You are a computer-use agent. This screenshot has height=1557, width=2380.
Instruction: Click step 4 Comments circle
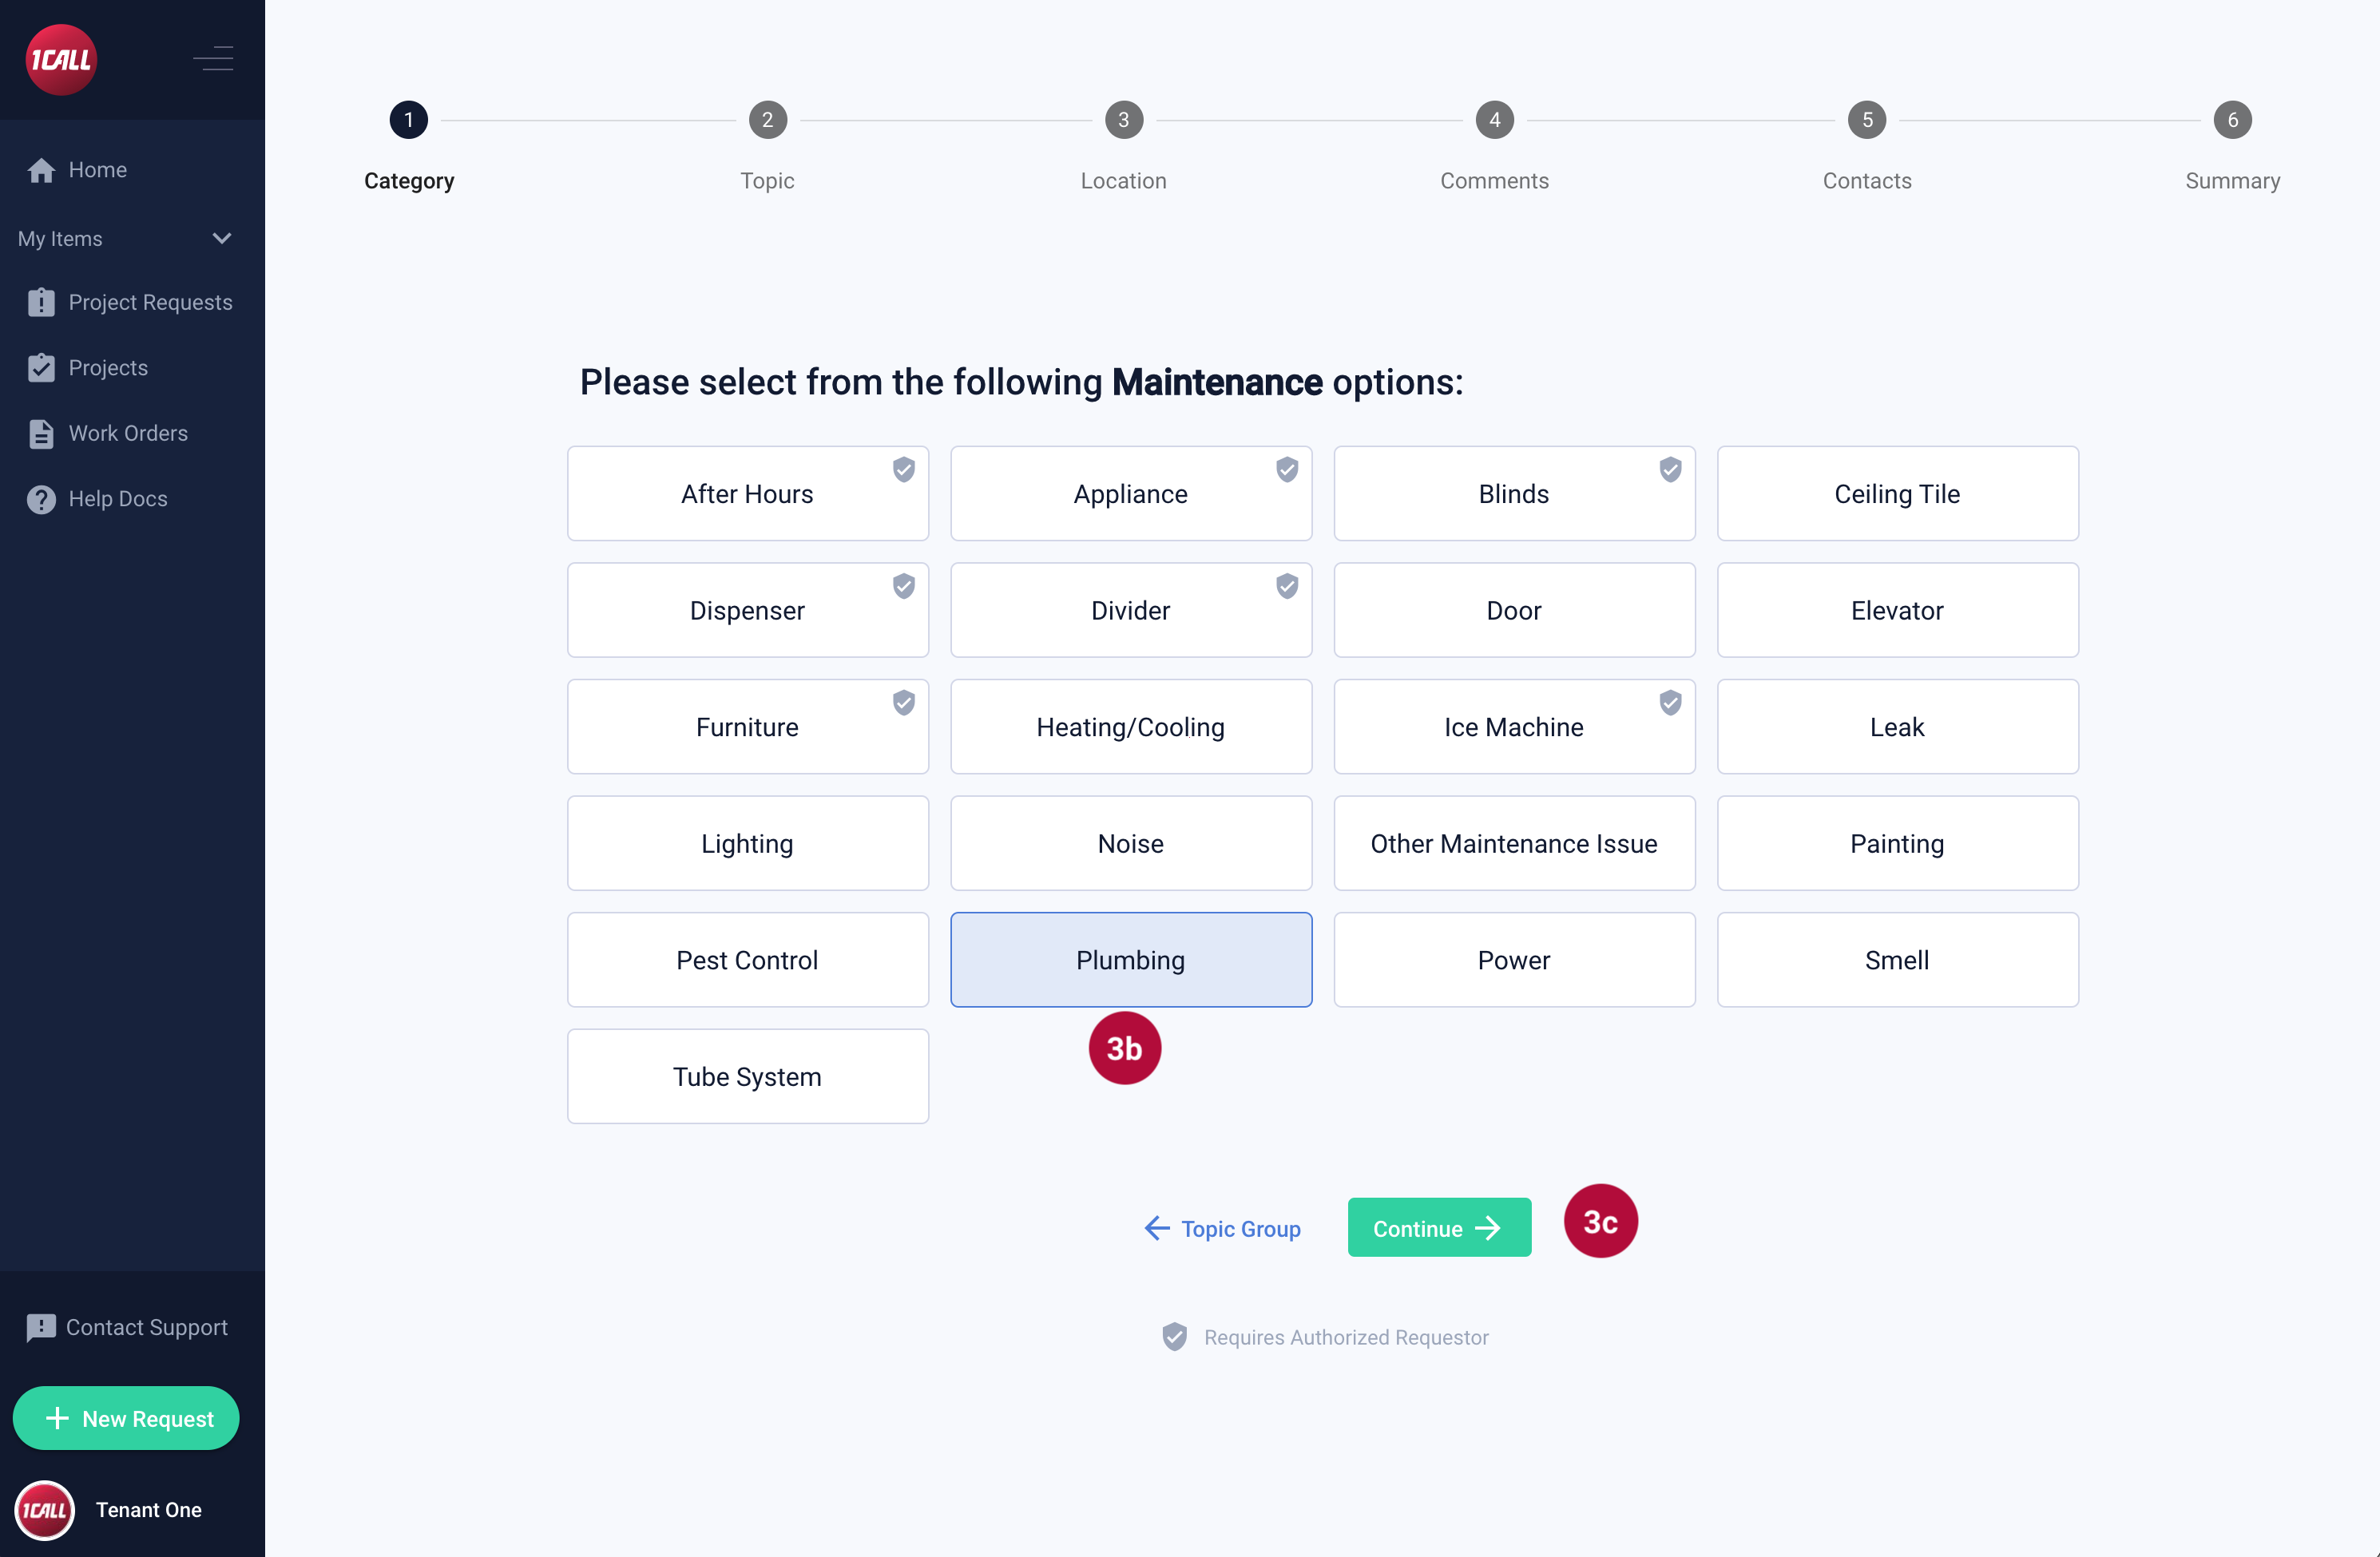[1494, 120]
